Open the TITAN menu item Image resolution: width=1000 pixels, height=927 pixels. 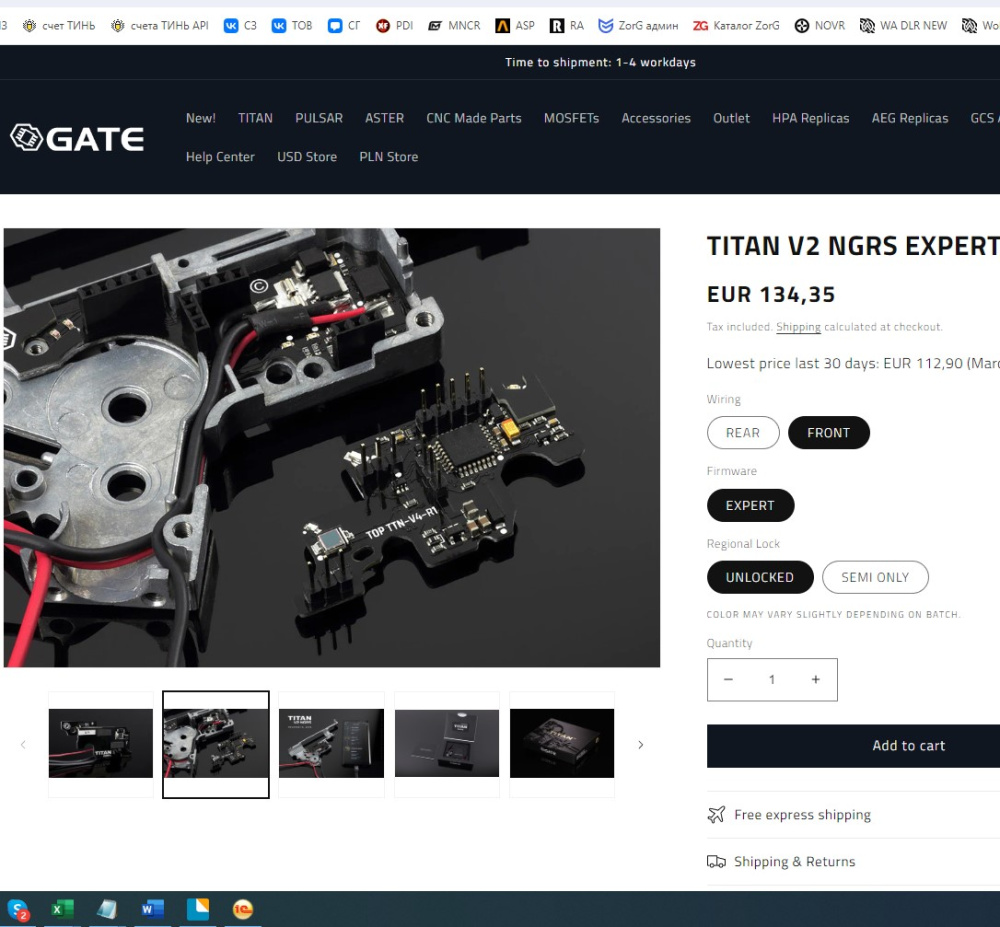coord(255,118)
